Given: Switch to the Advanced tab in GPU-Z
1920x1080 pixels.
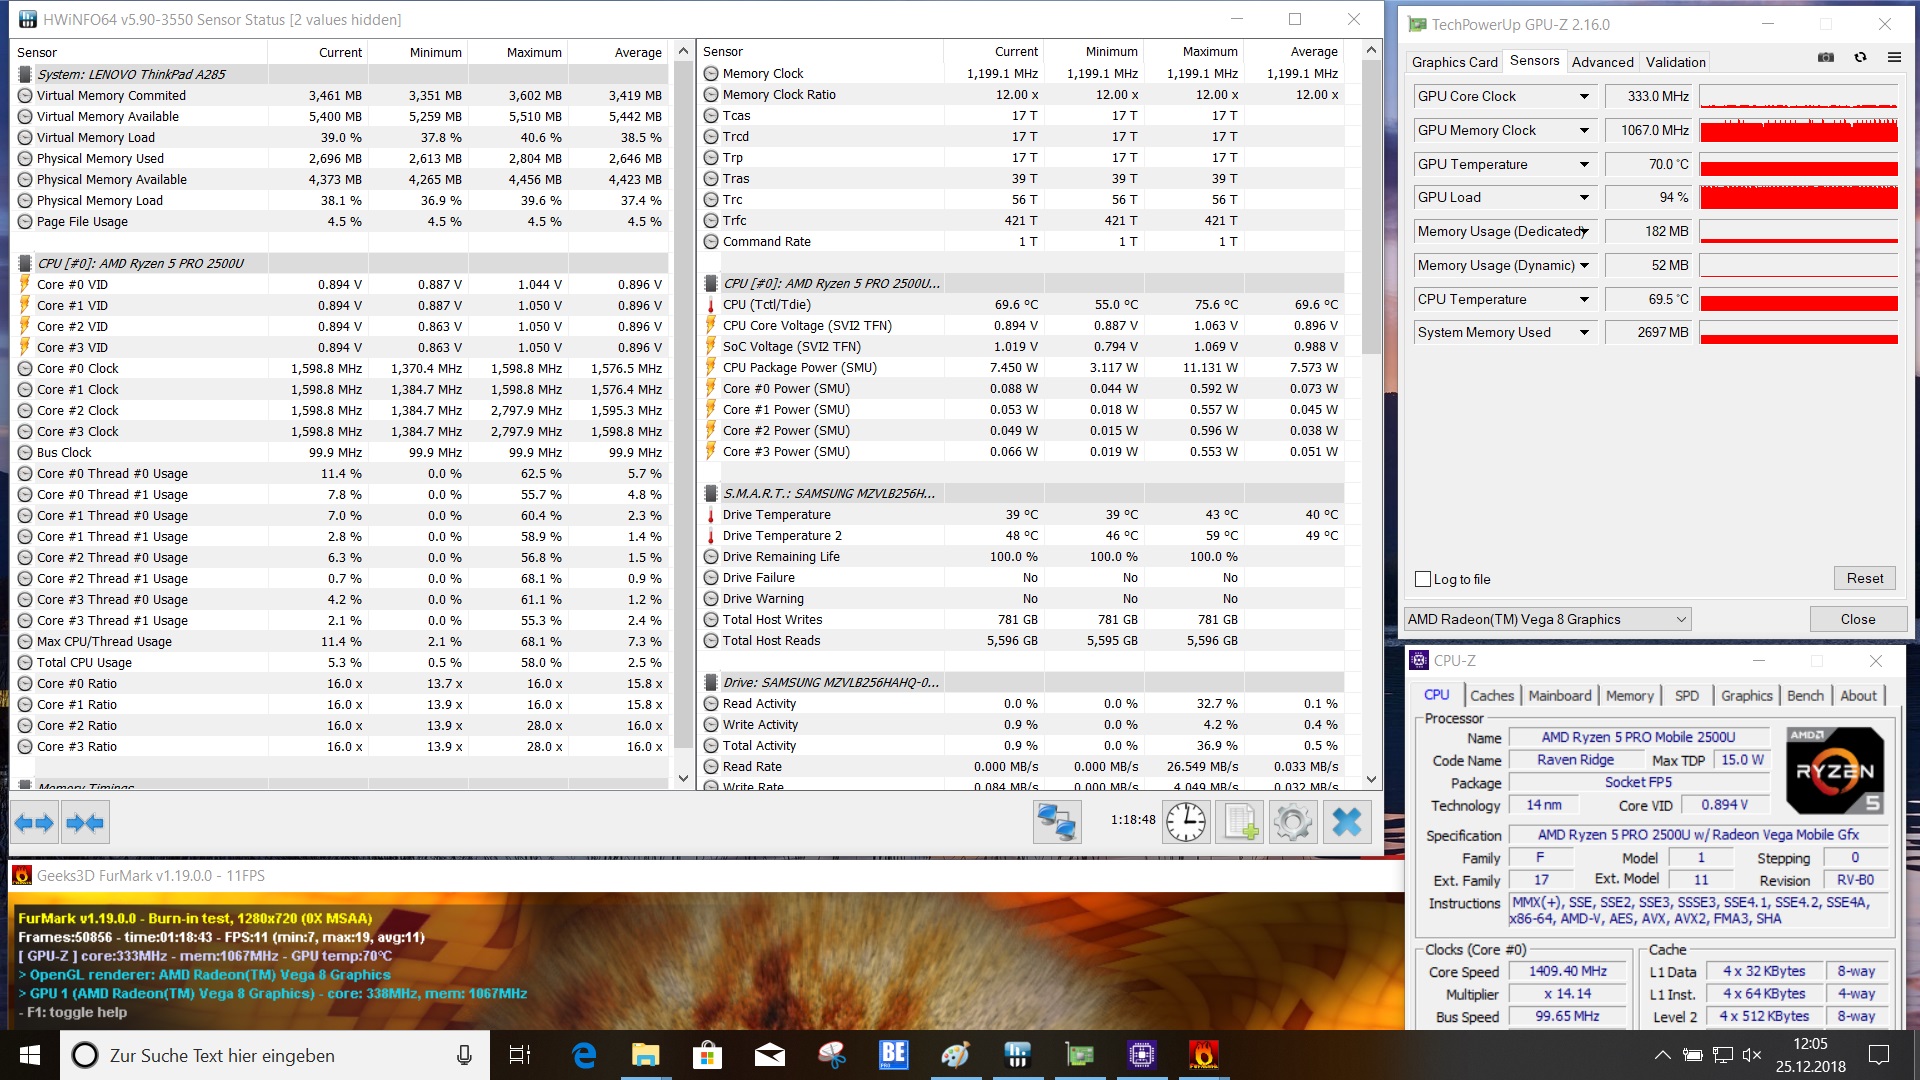Looking at the screenshot, I should tap(1602, 62).
